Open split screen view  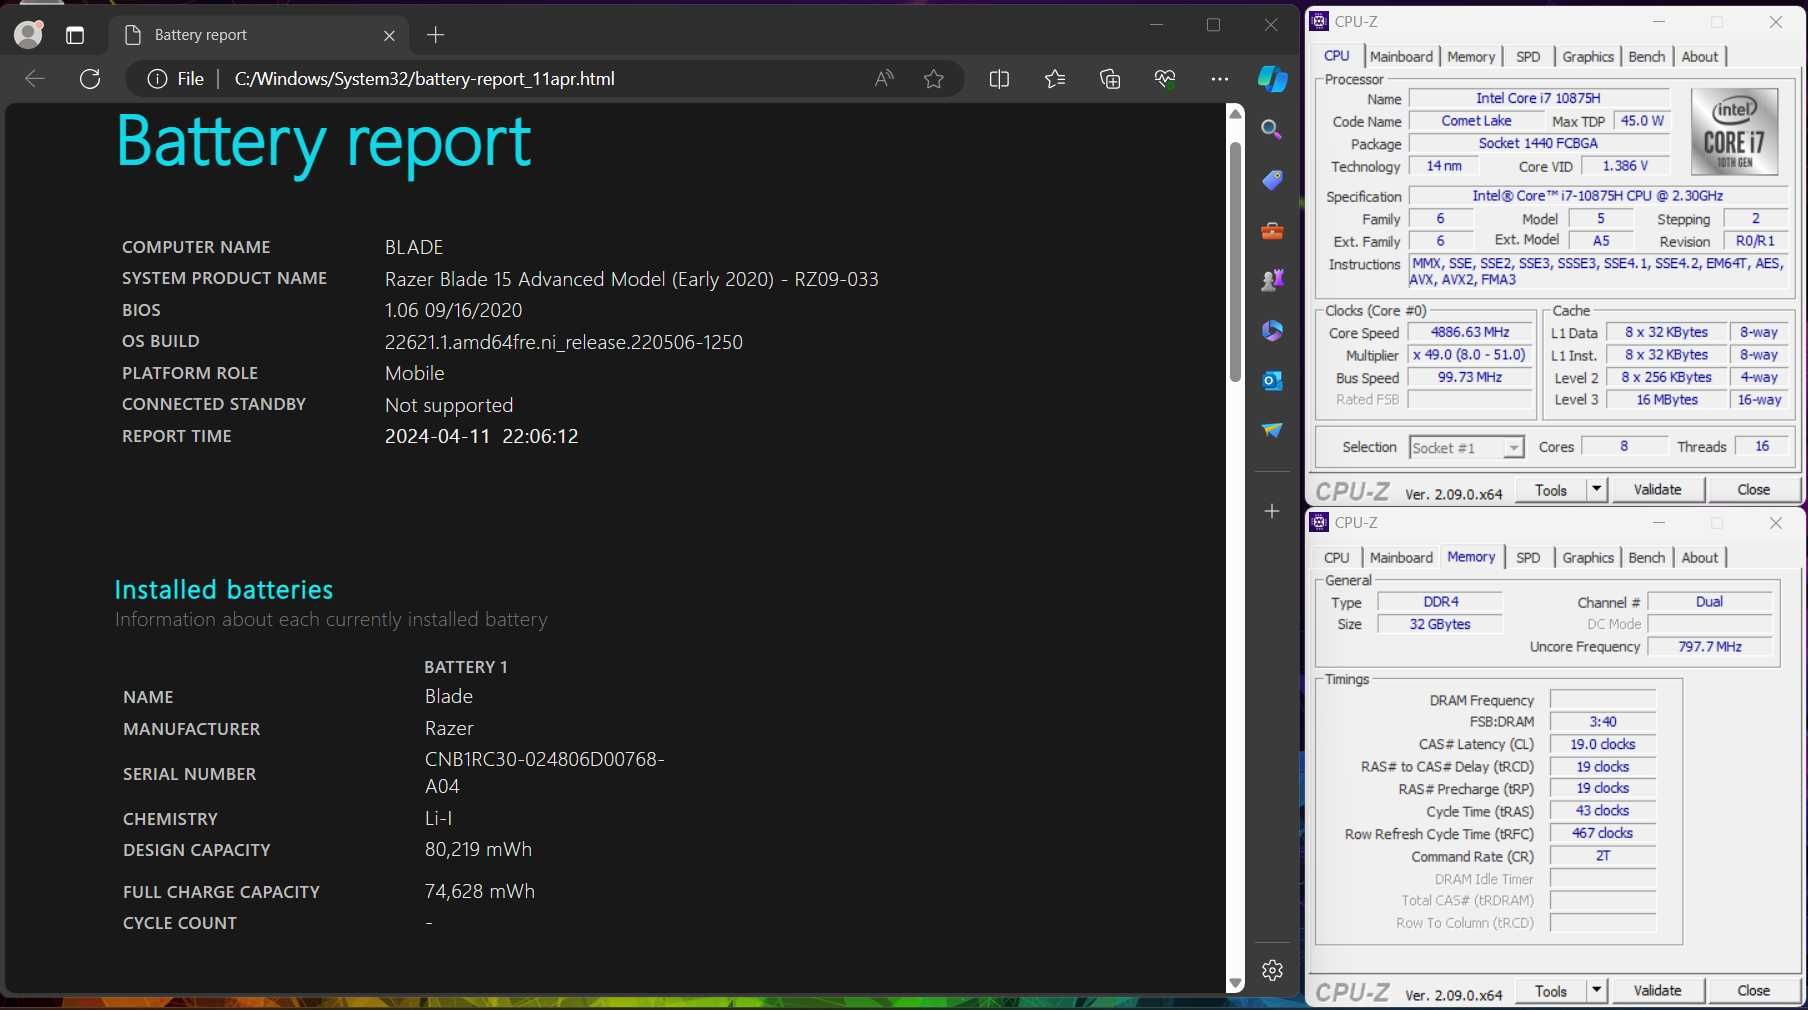coord(999,79)
